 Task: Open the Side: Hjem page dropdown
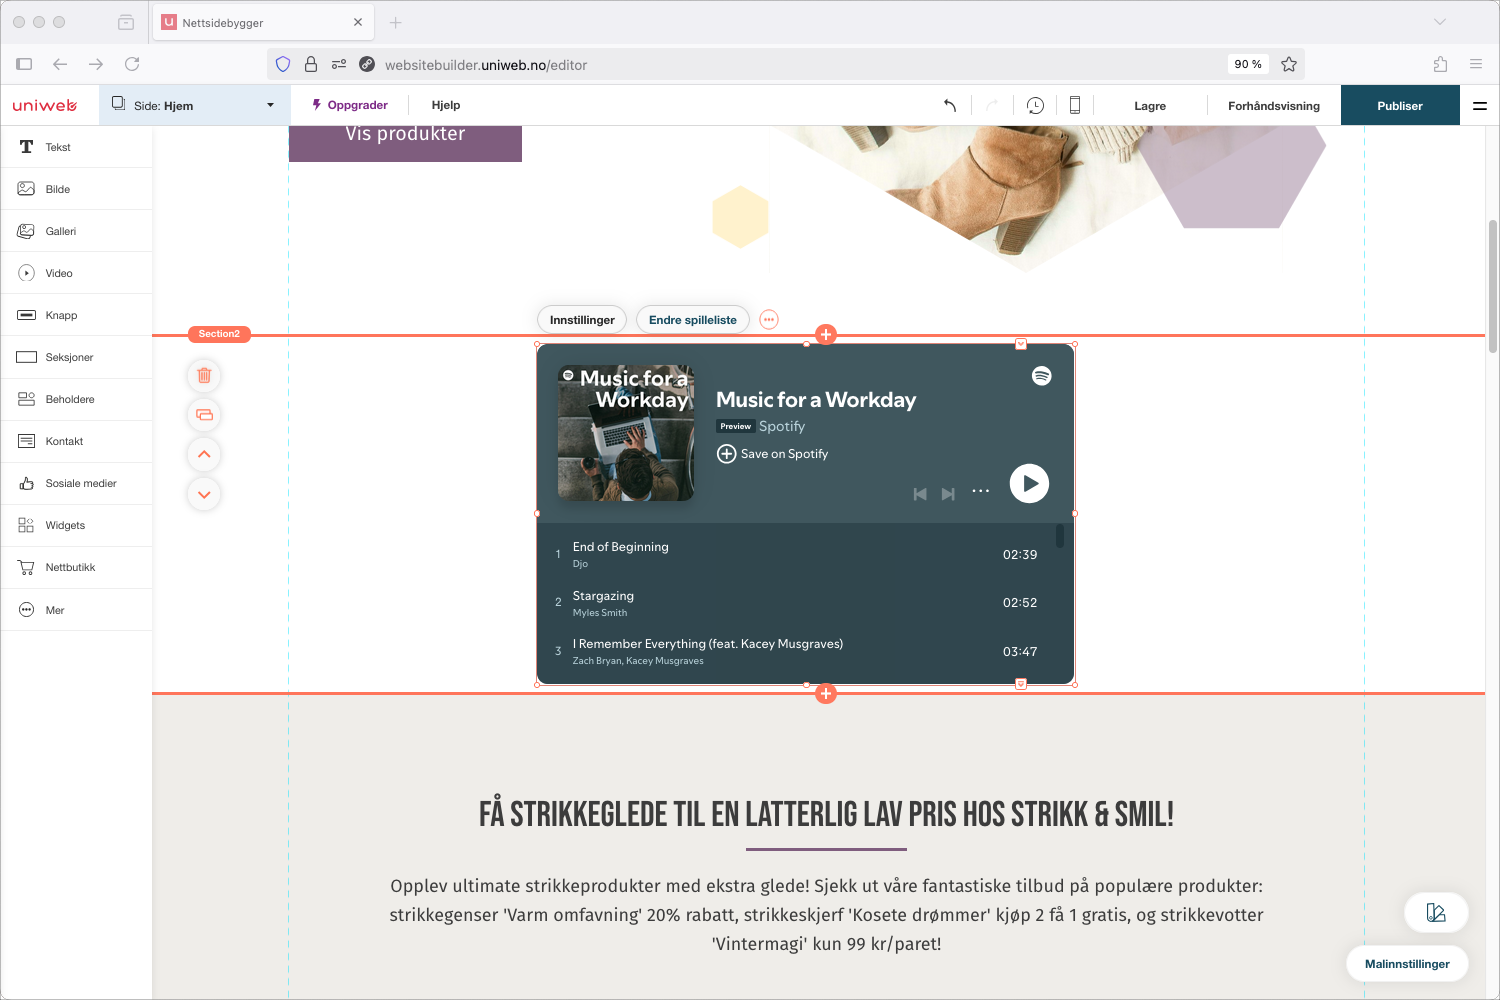pyautogui.click(x=194, y=105)
